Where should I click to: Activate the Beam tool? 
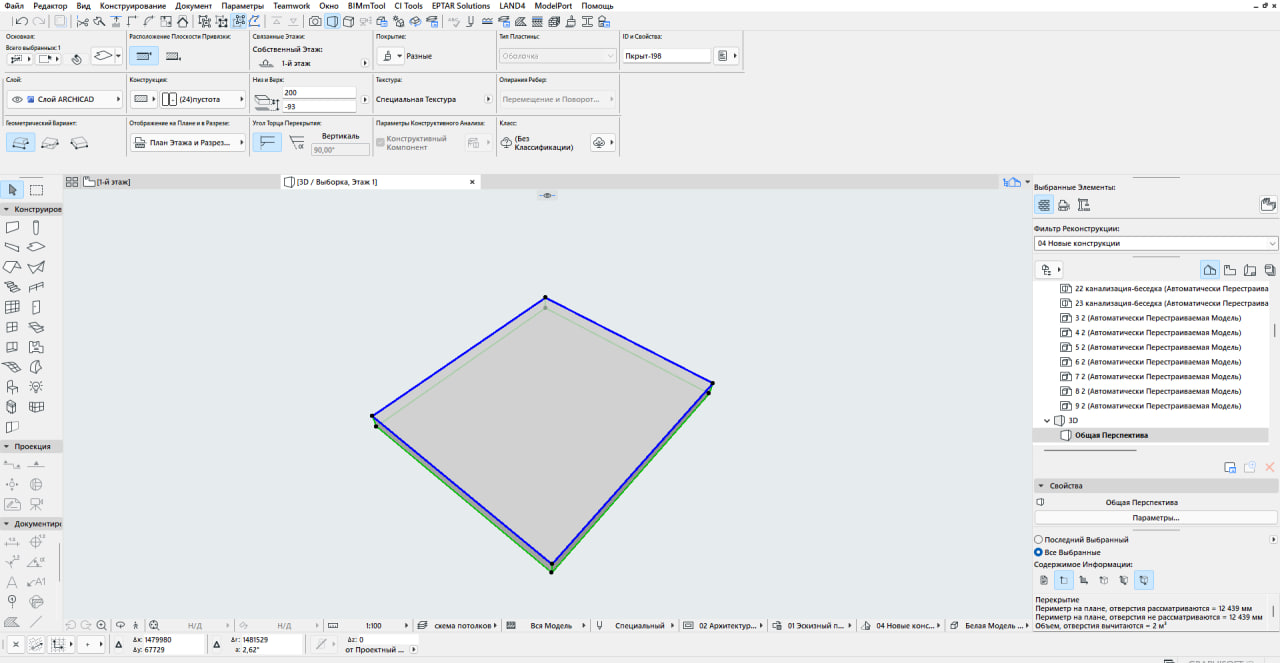[13, 247]
